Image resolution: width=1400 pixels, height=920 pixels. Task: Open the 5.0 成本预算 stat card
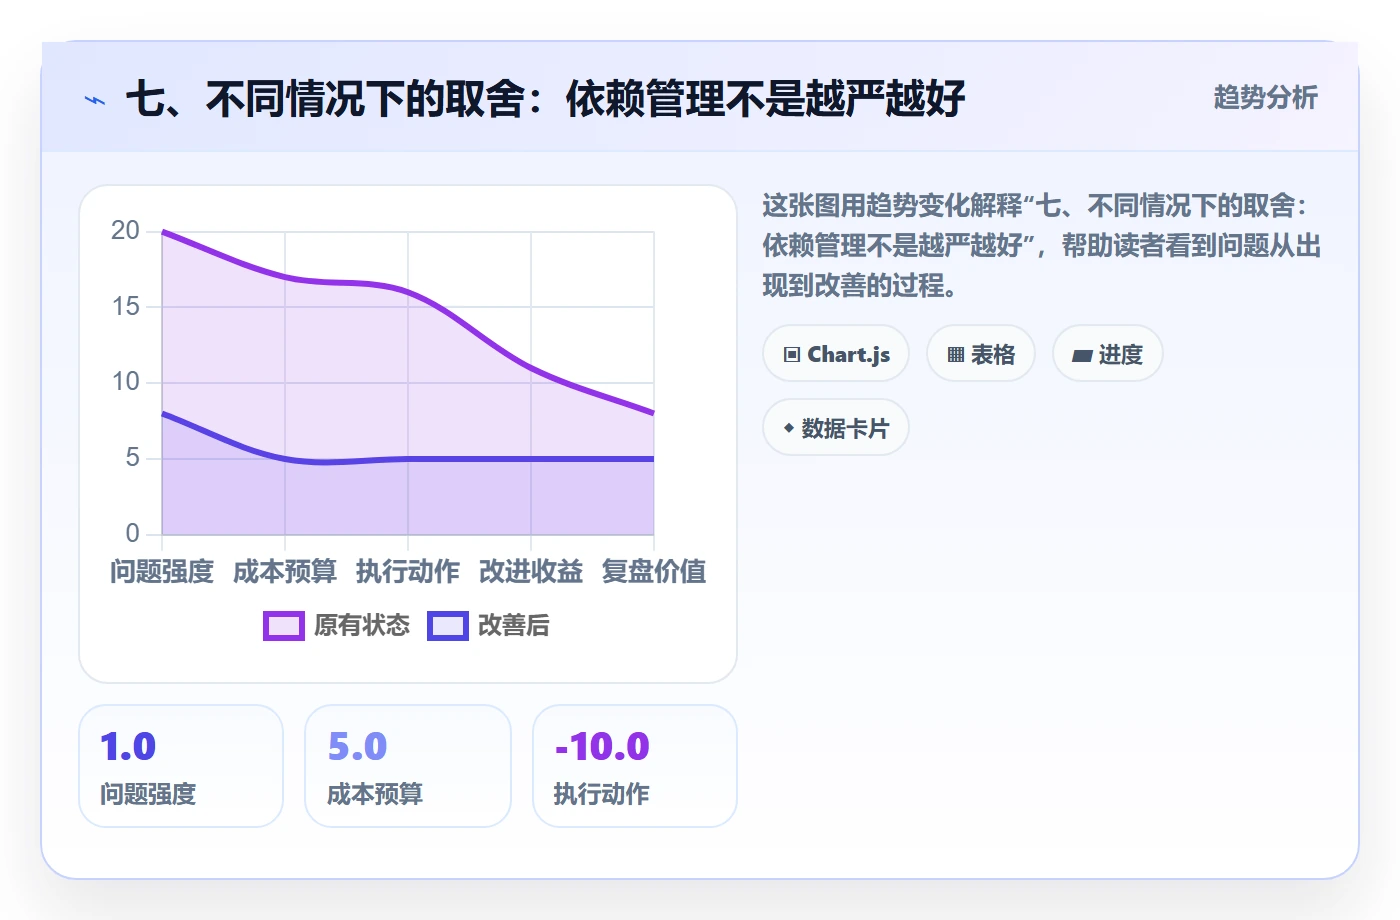click(408, 767)
